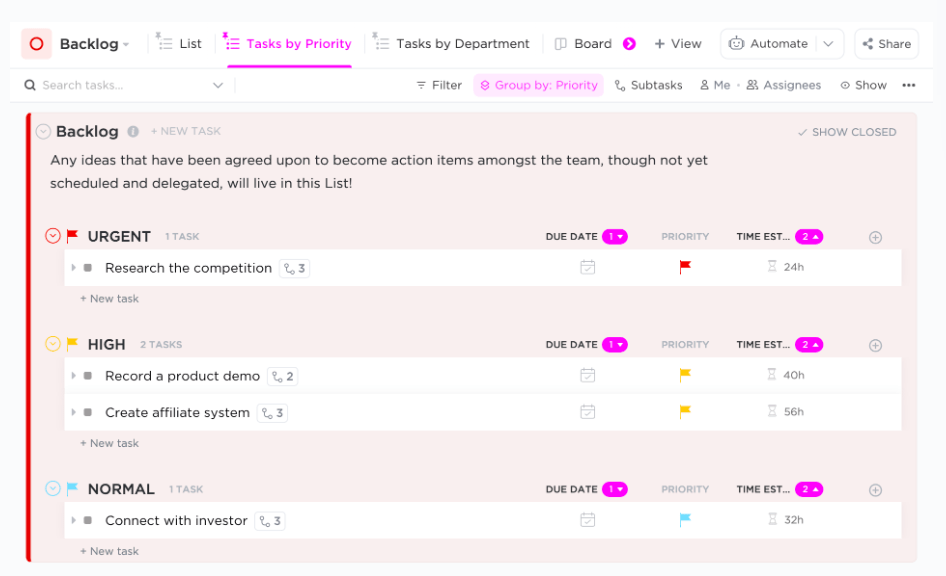946x576 pixels.
Task: Open the three-dot more options menu
Action: tap(908, 85)
